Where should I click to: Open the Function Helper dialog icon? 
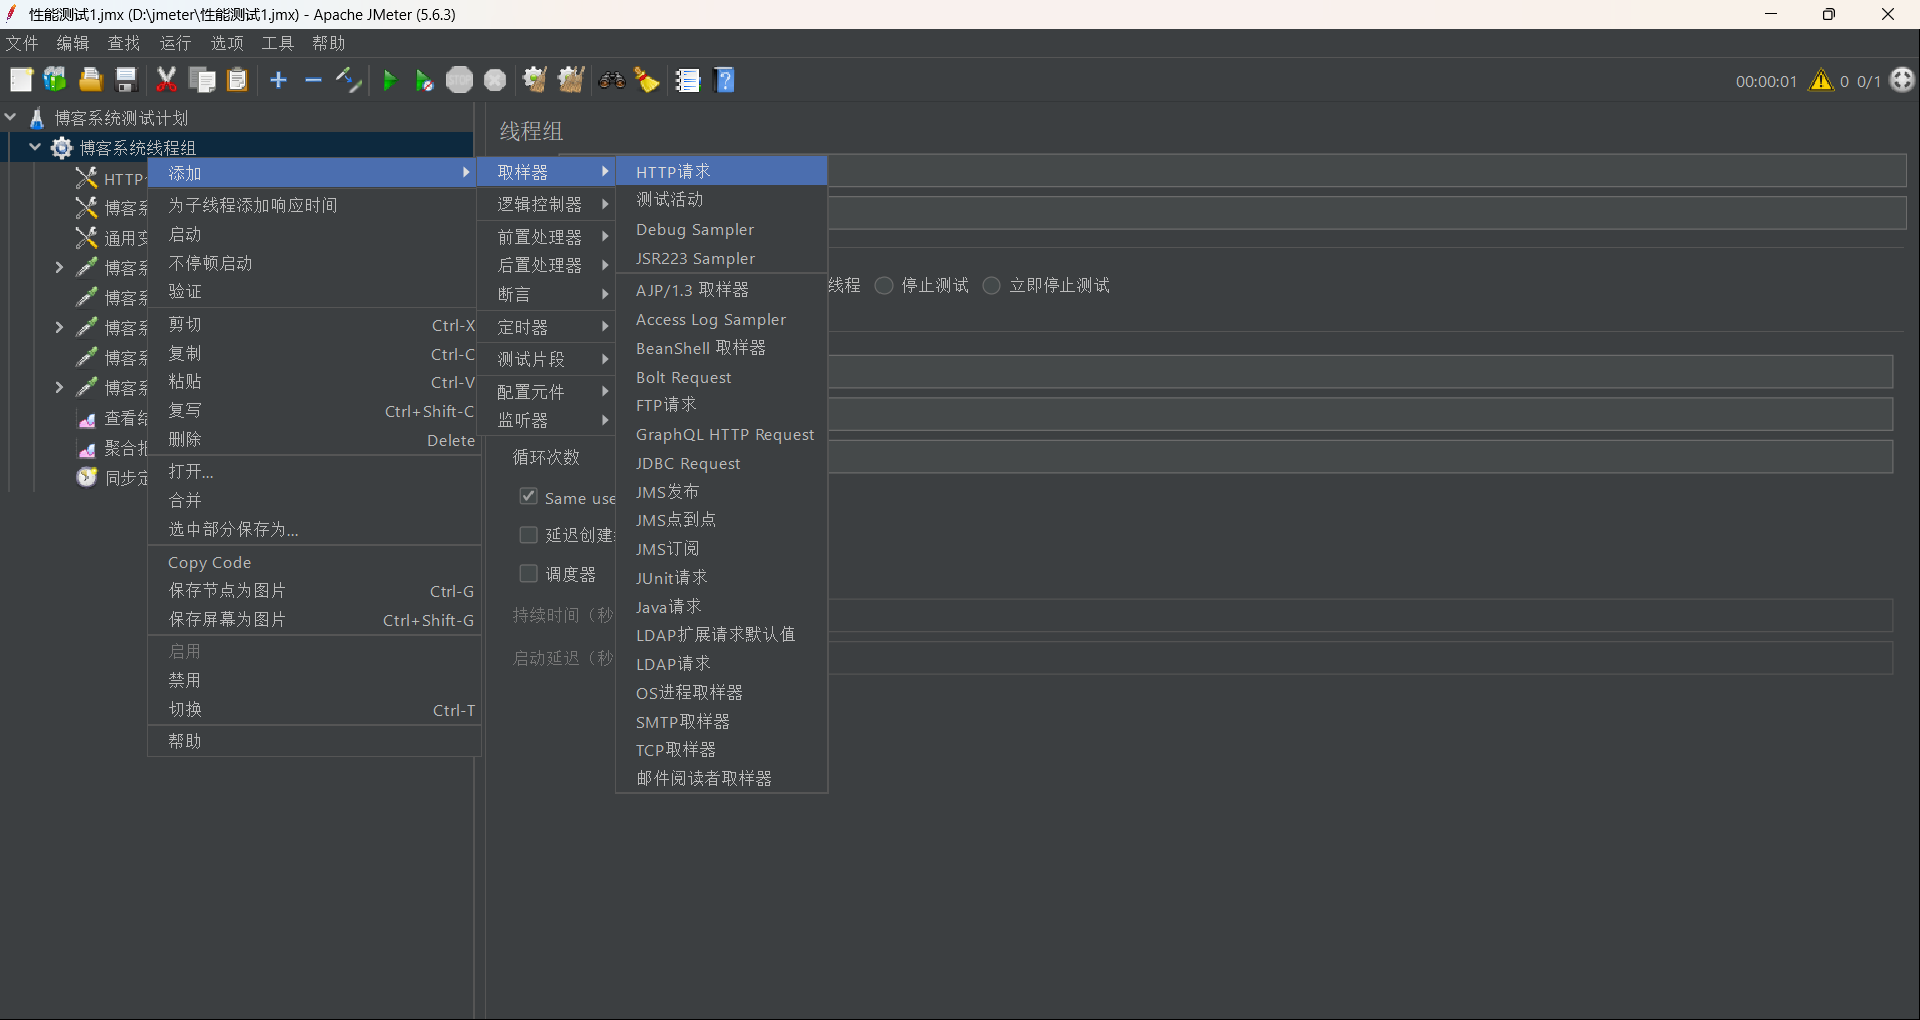click(x=688, y=80)
